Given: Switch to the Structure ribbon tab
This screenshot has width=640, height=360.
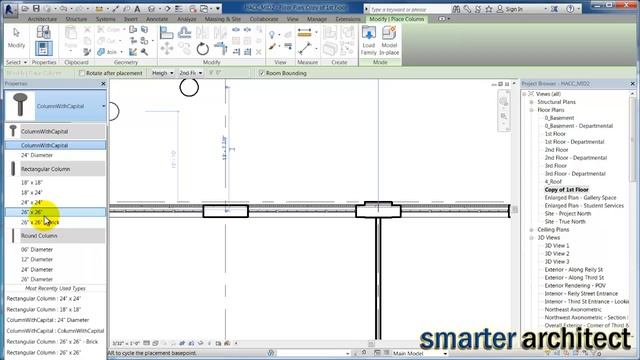Looking at the screenshot, I should pyautogui.click(x=76, y=19).
